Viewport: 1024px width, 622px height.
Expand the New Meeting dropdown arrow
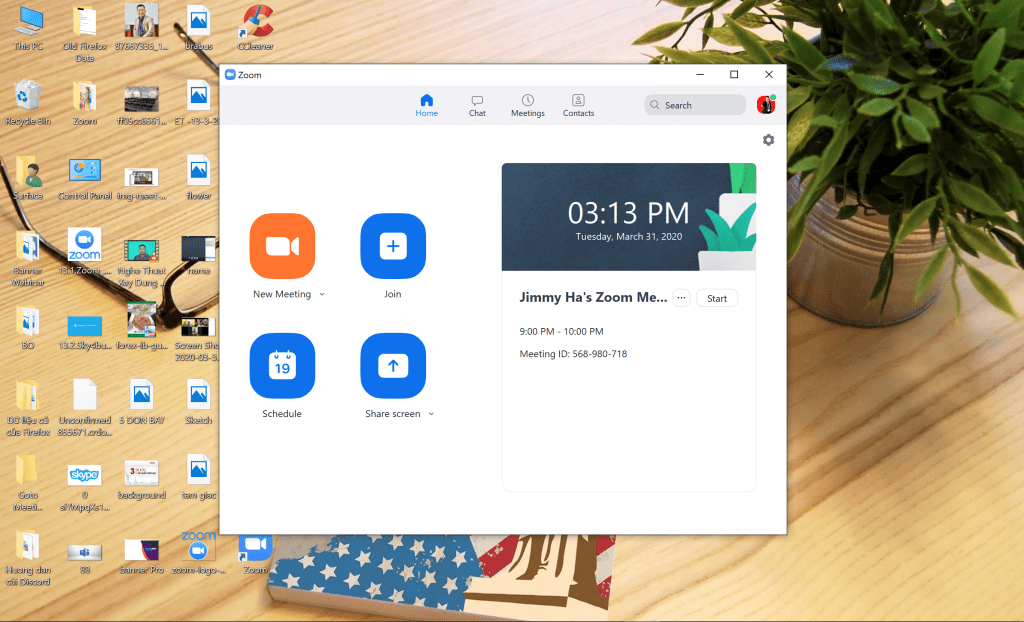pyautogui.click(x=322, y=295)
